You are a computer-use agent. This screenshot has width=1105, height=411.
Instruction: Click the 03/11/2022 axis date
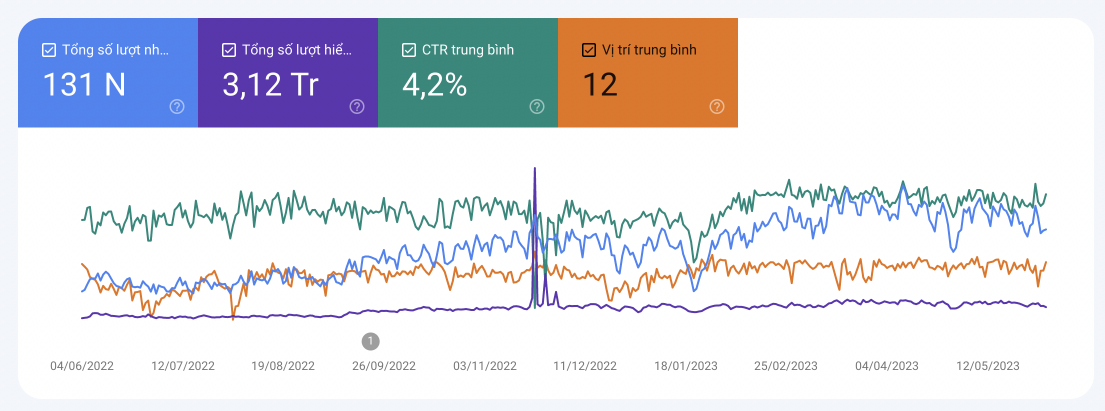pyautogui.click(x=485, y=366)
